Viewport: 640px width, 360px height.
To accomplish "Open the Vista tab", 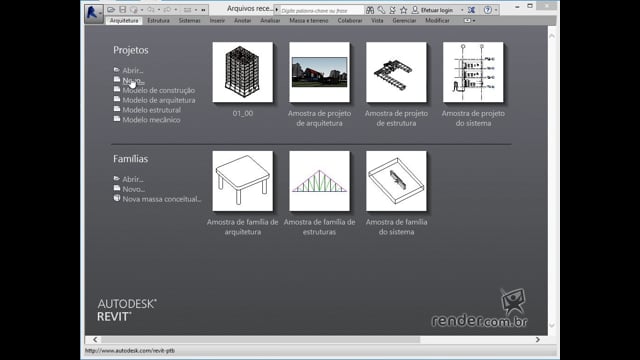I will [x=377, y=20].
